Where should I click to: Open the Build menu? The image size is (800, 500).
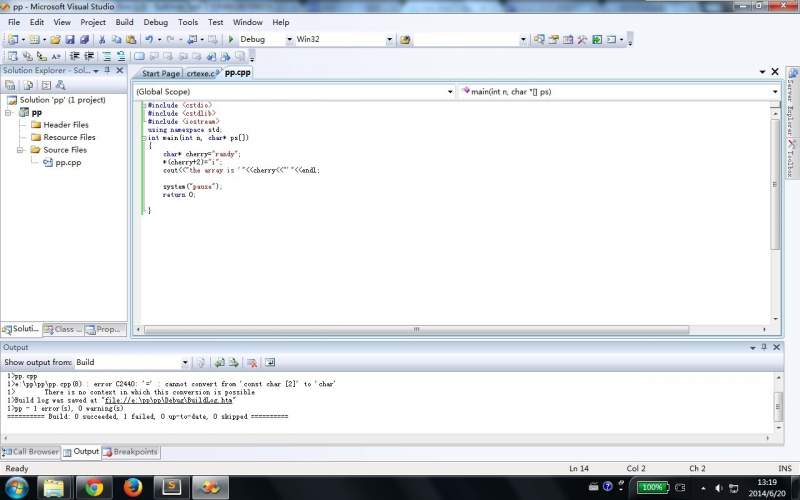(x=124, y=22)
